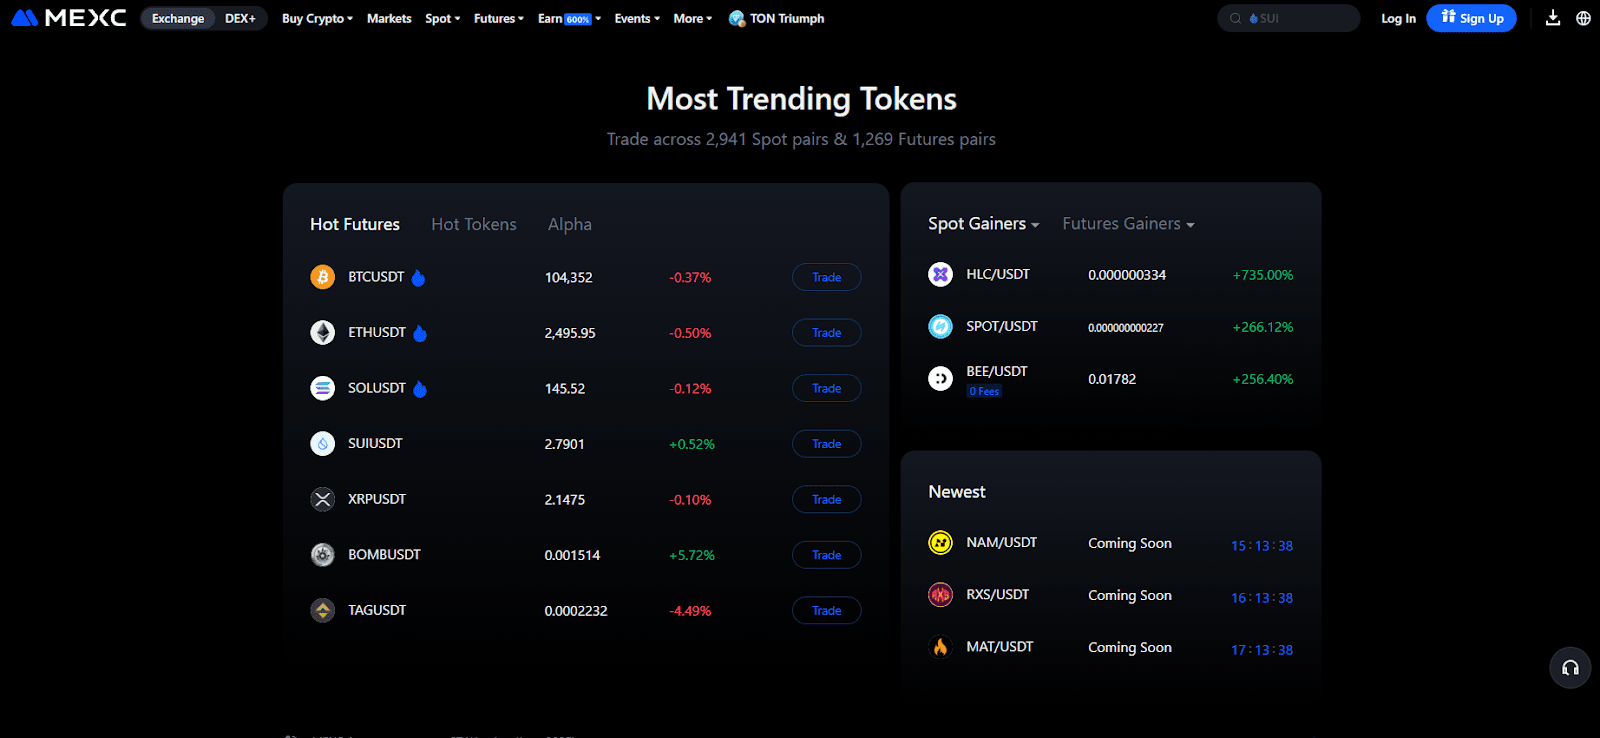The width and height of the screenshot is (1600, 738).
Task: Click the SPOT/USDT pair name
Action: click(1002, 326)
